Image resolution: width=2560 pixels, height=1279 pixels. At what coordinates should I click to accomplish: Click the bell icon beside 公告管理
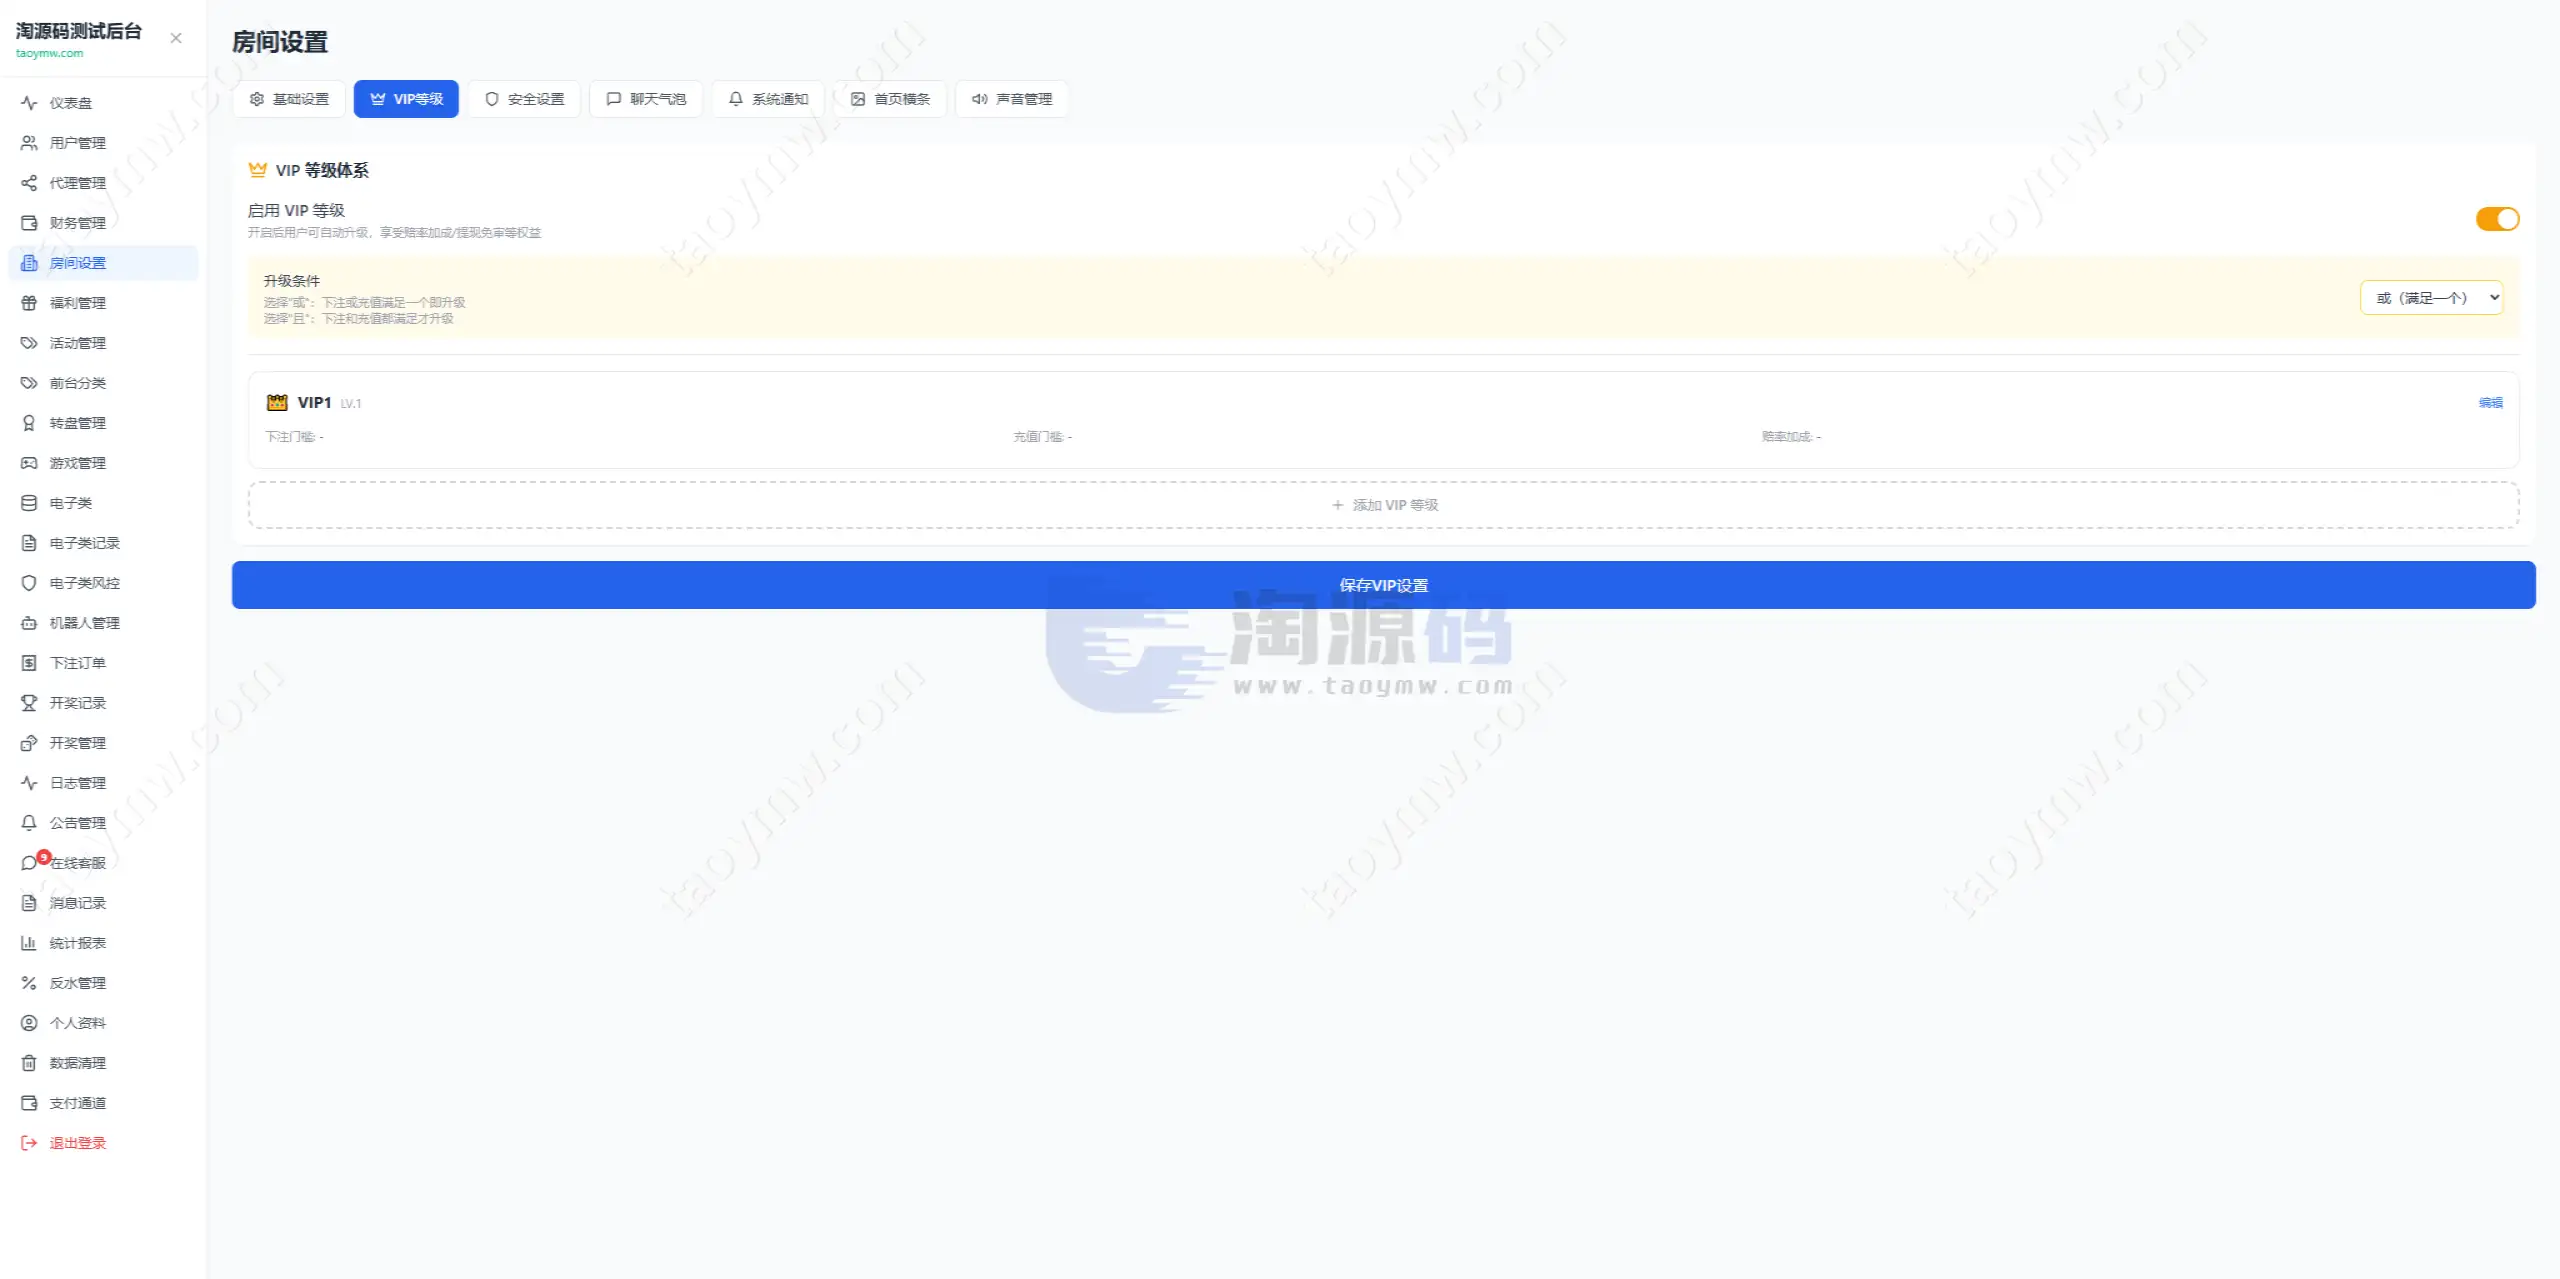coord(29,823)
